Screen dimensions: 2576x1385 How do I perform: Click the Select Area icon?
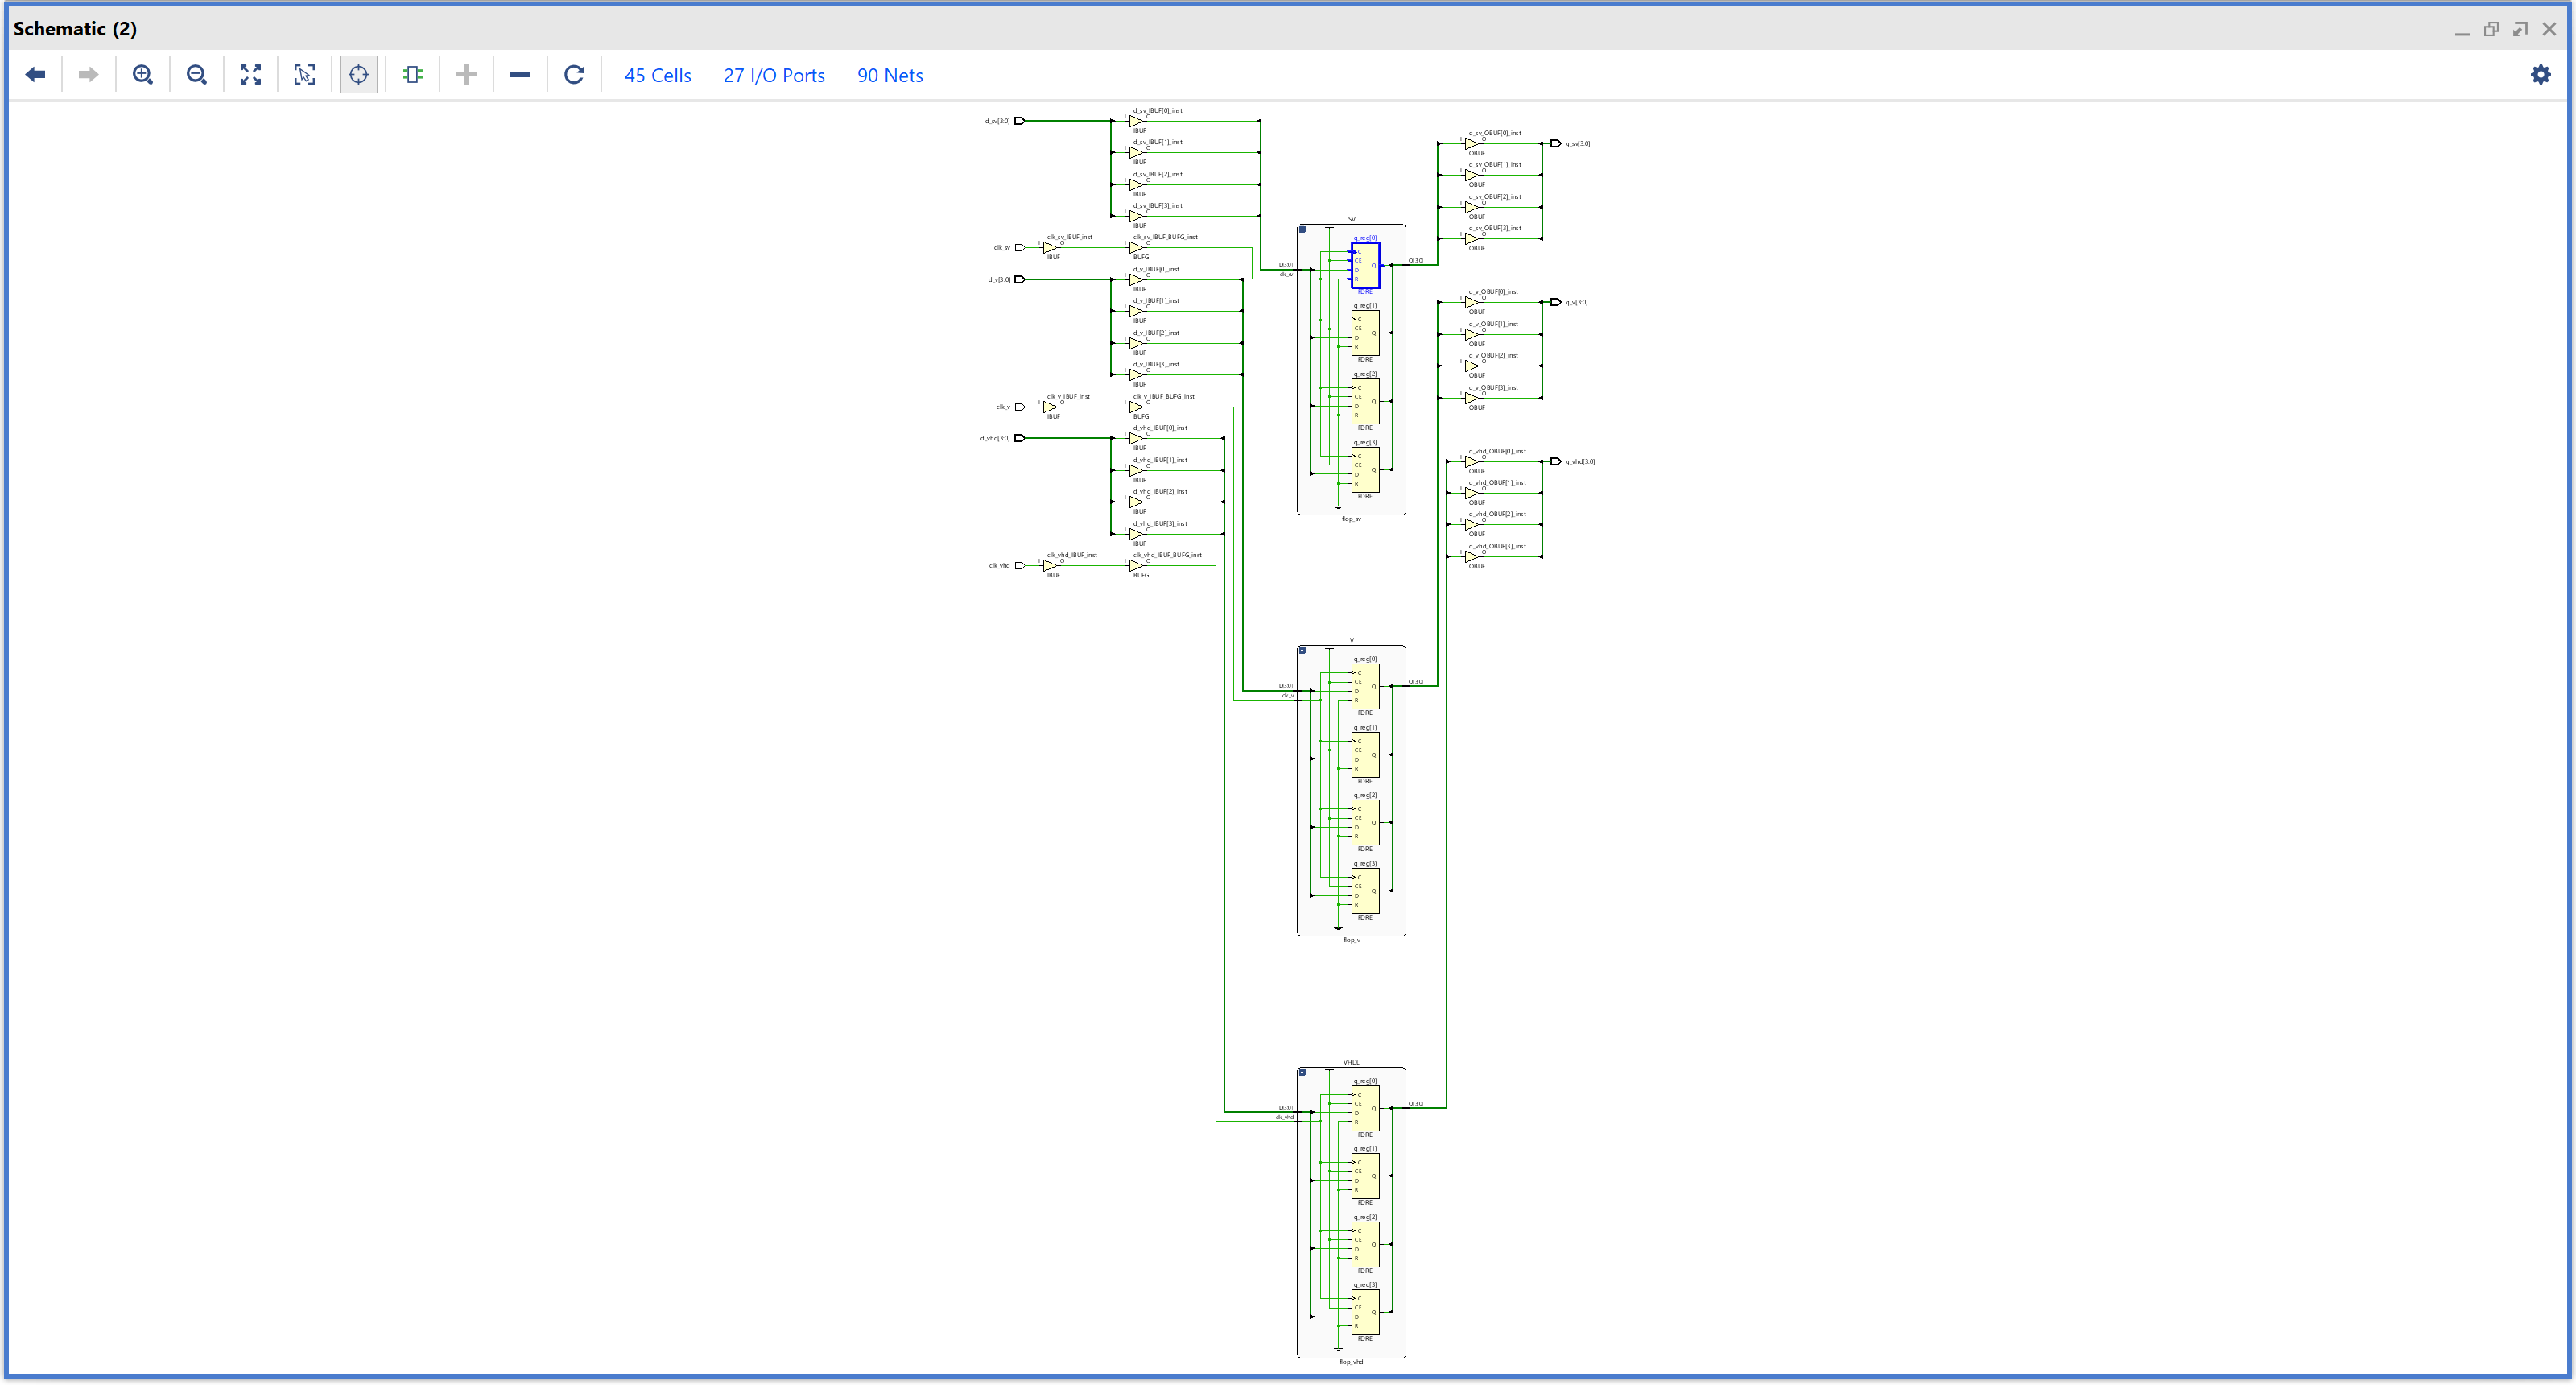pos(305,75)
